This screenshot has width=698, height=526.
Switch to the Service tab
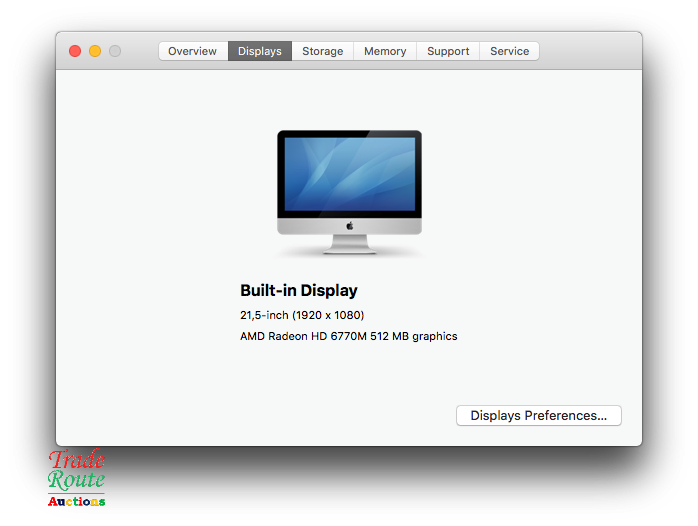[x=509, y=51]
